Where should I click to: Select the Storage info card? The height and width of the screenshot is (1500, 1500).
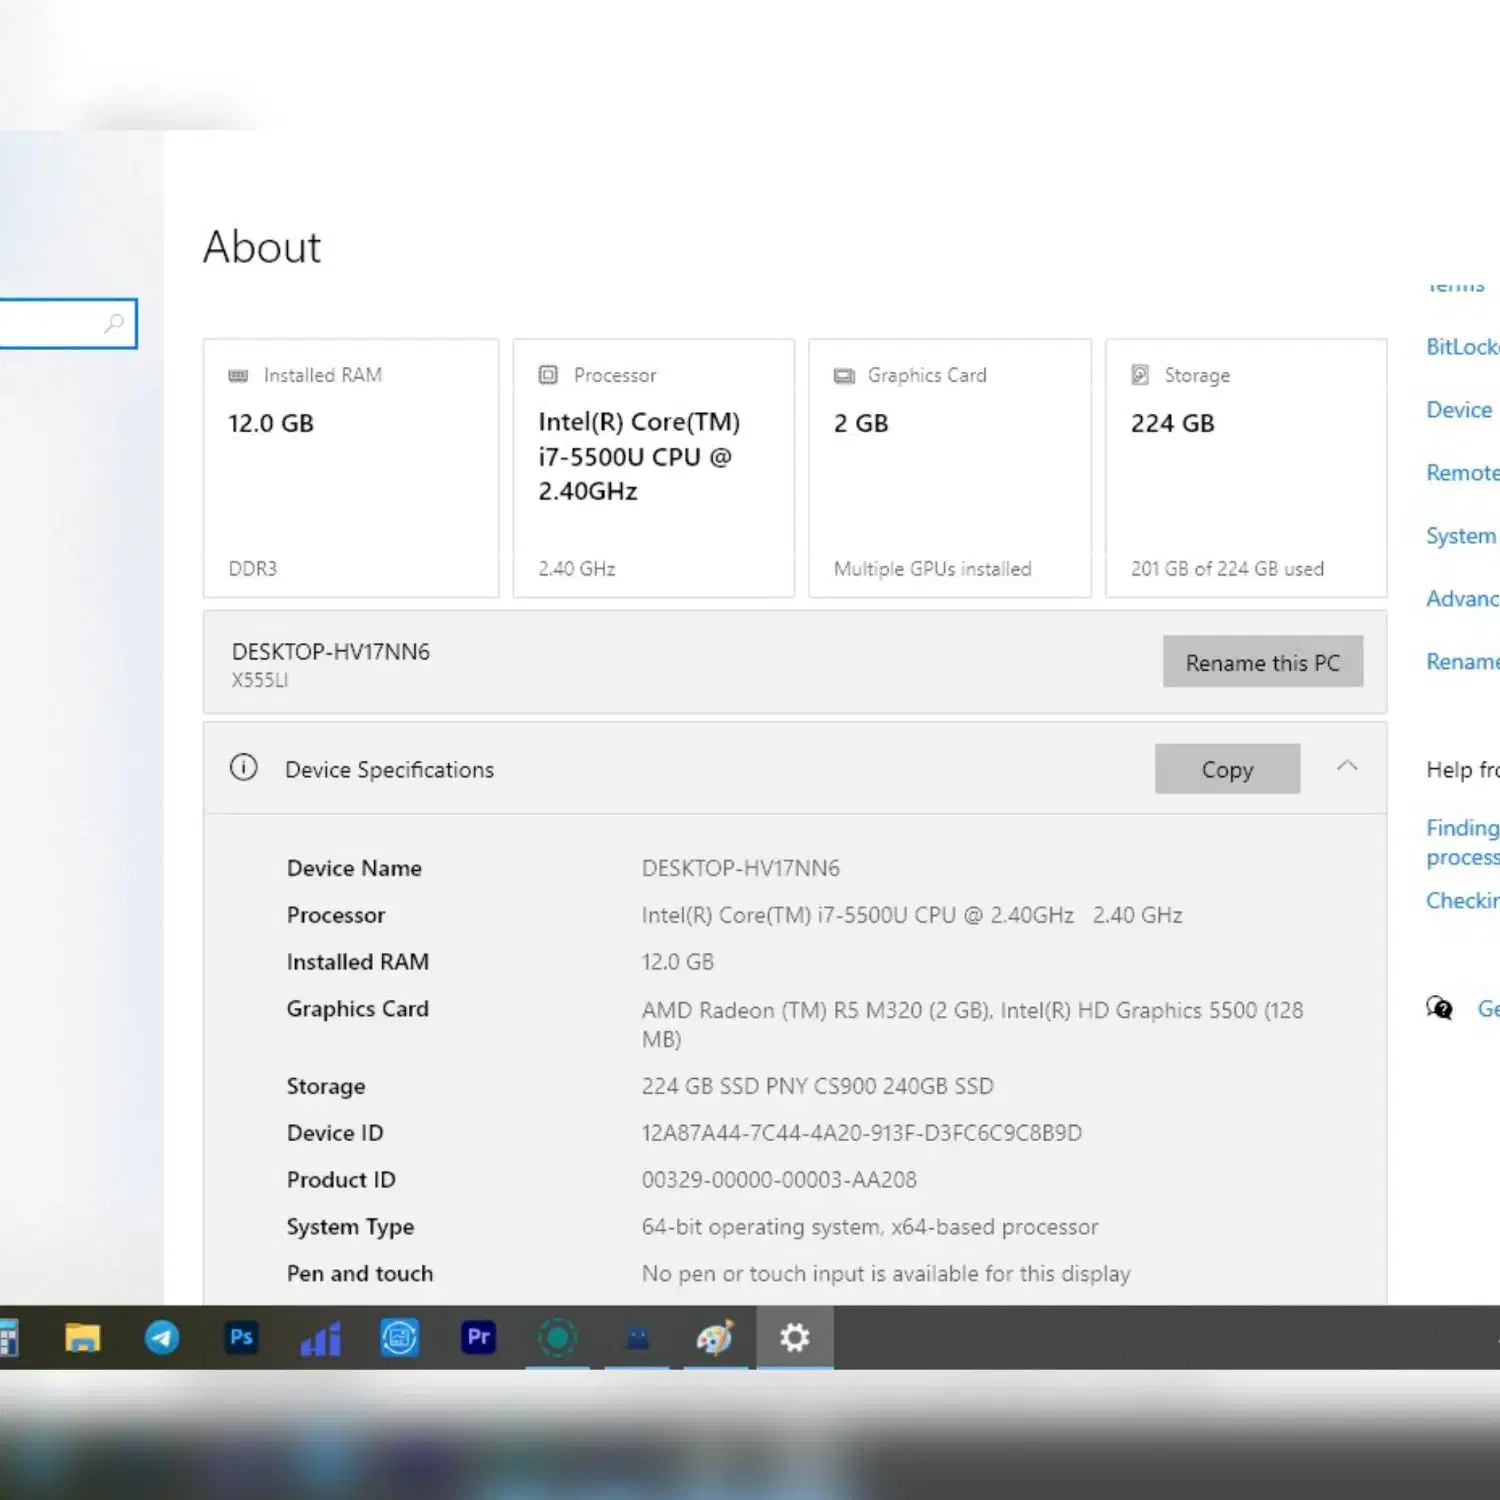pos(1245,468)
